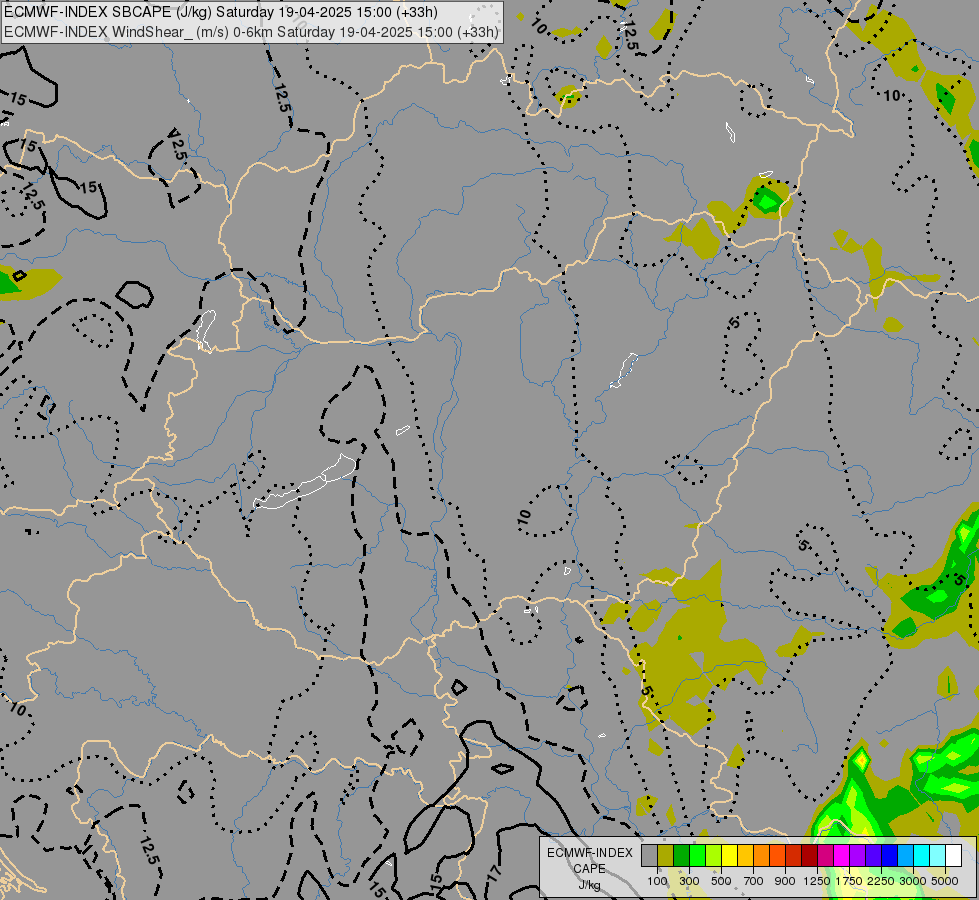Click the WindShear 0-6km title line

click(251, 31)
